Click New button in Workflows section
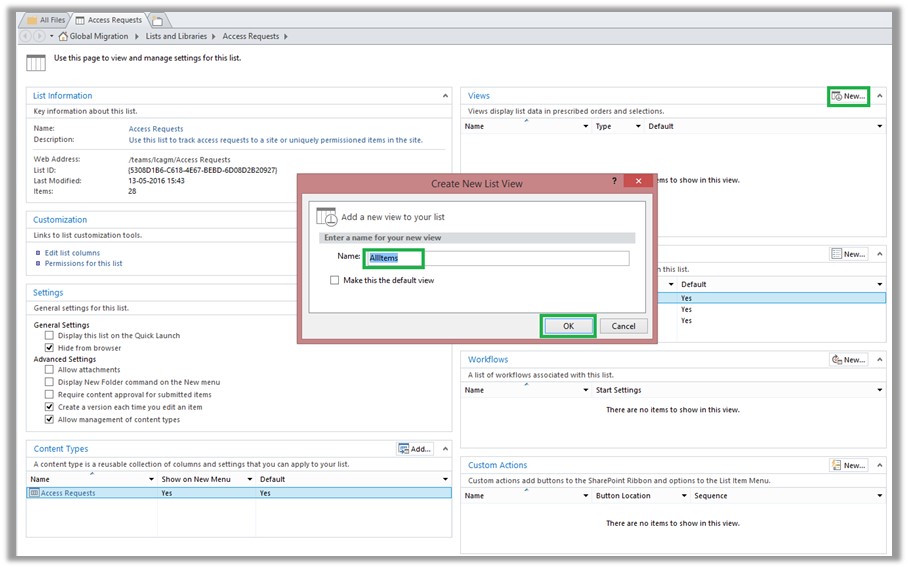Image resolution: width=908 pixels, height=568 pixels. point(848,360)
